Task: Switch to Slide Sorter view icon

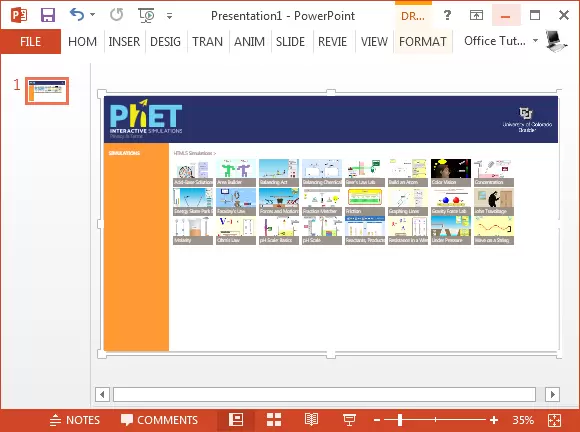Action: click(274, 420)
